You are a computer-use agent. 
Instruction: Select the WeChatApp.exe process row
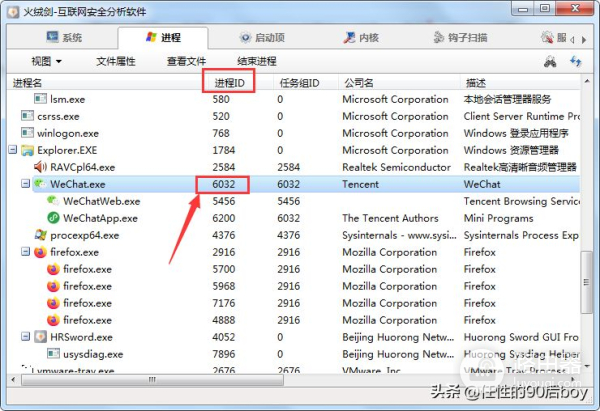click(x=293, y=218)
